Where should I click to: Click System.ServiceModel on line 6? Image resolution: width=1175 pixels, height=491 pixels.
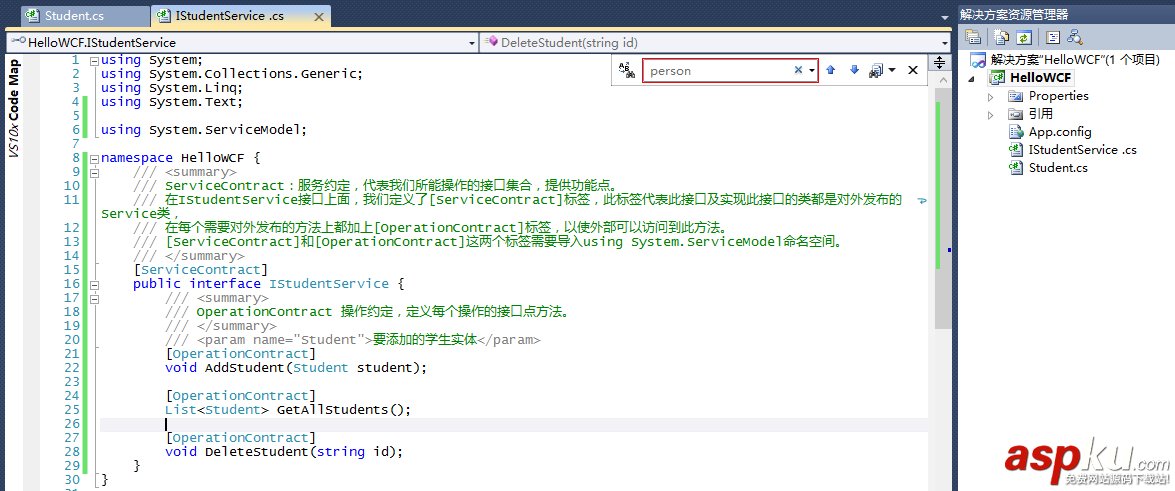pyautogui.click(x=226, y=130)
